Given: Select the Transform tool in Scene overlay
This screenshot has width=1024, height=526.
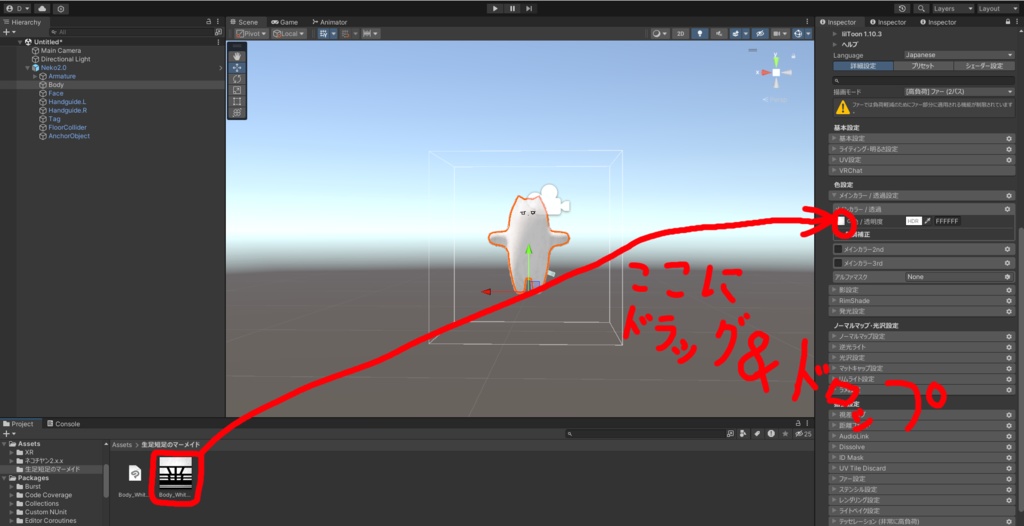Looking at the screenshot, I should [x=236, y=112].
